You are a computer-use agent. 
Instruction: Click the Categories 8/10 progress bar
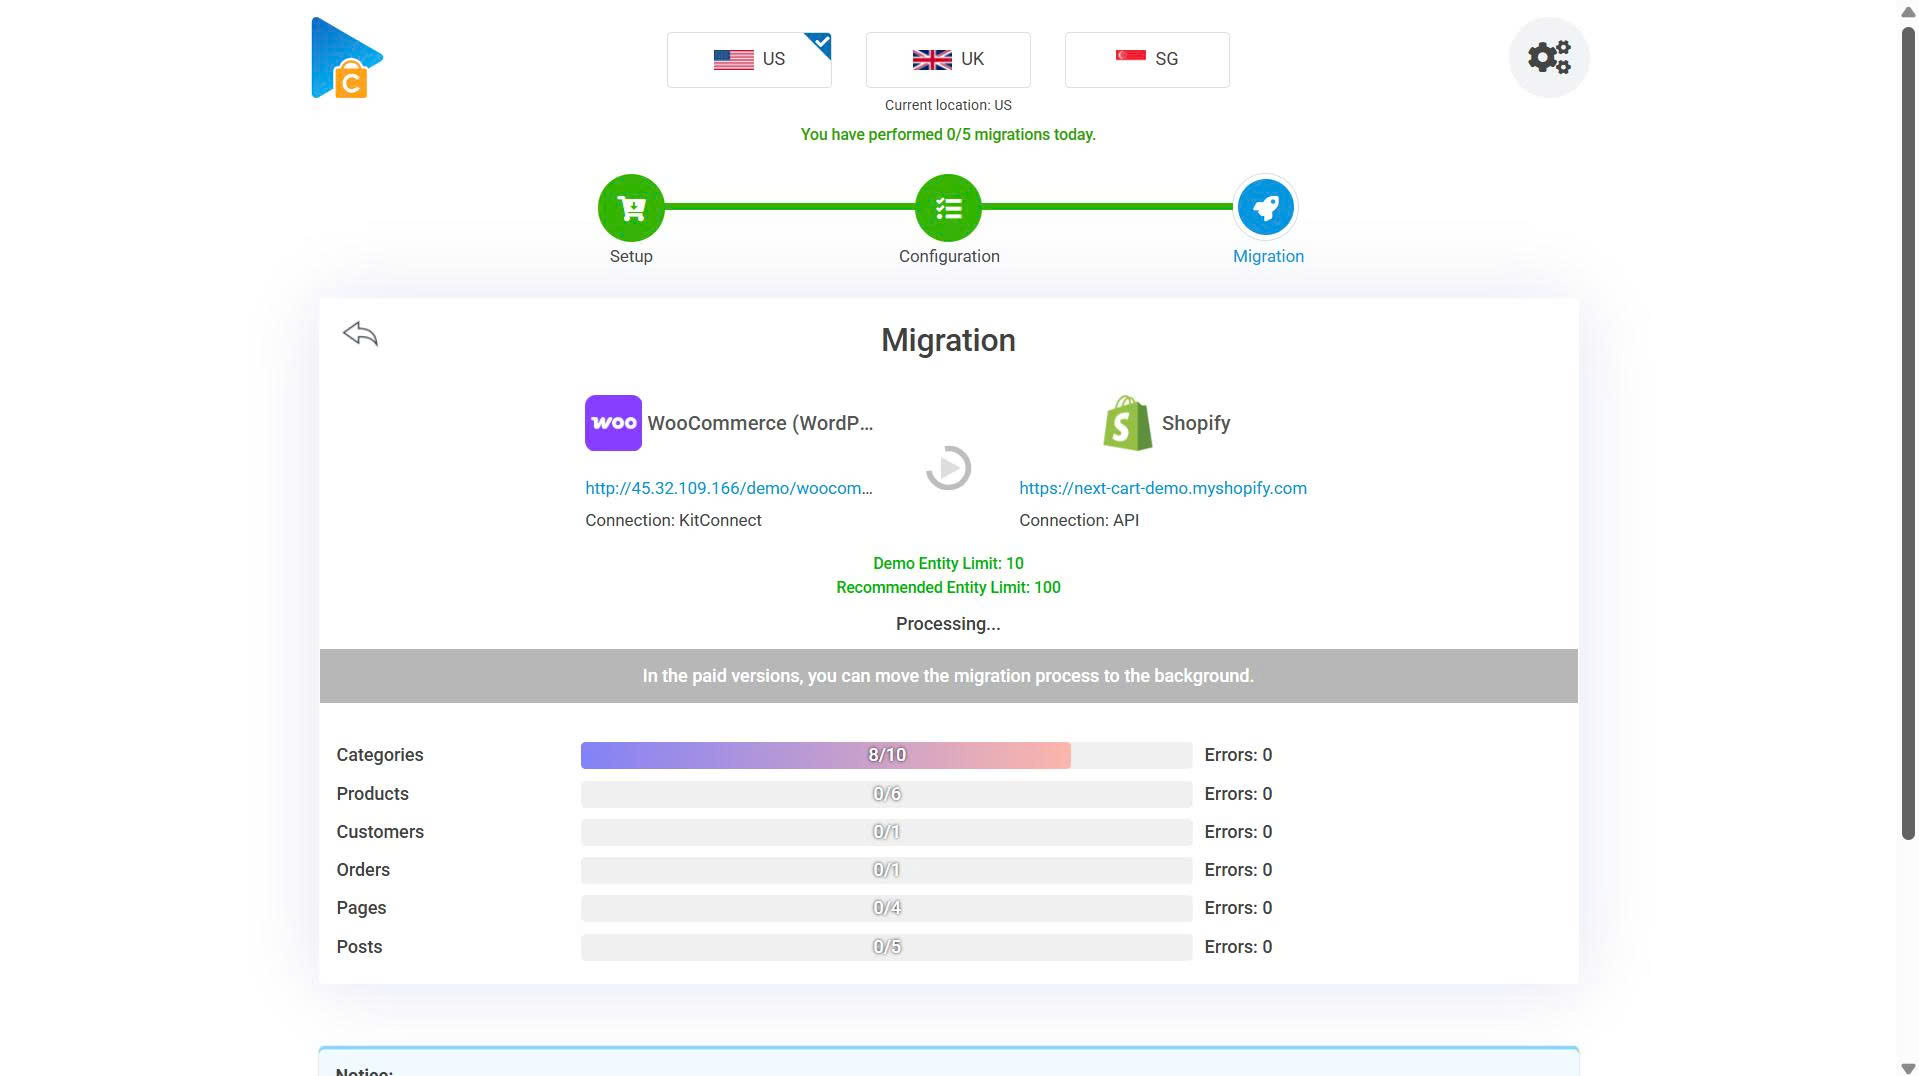[884, 755]
